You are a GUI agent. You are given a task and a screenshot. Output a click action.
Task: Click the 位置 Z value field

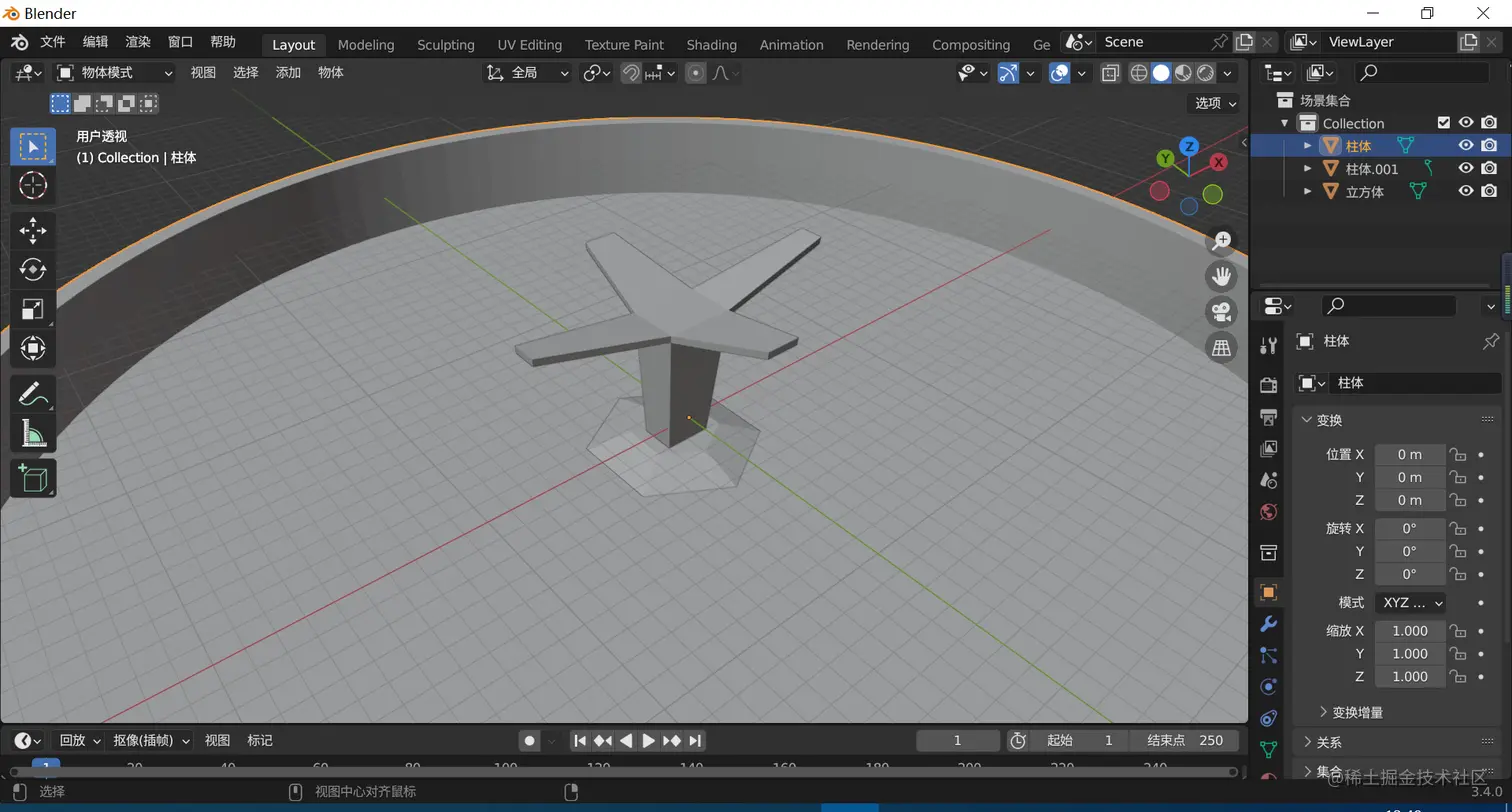pos(1410,500)
